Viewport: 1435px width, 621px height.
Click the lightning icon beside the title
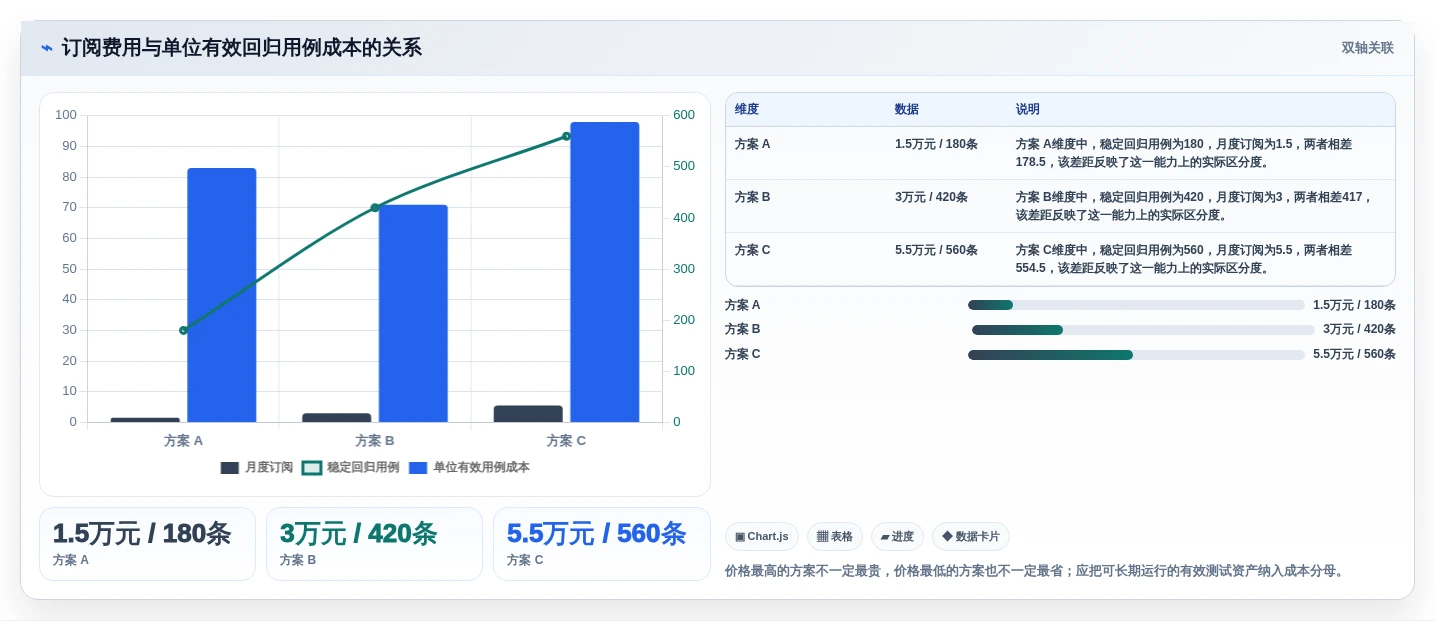coord(47,48)
